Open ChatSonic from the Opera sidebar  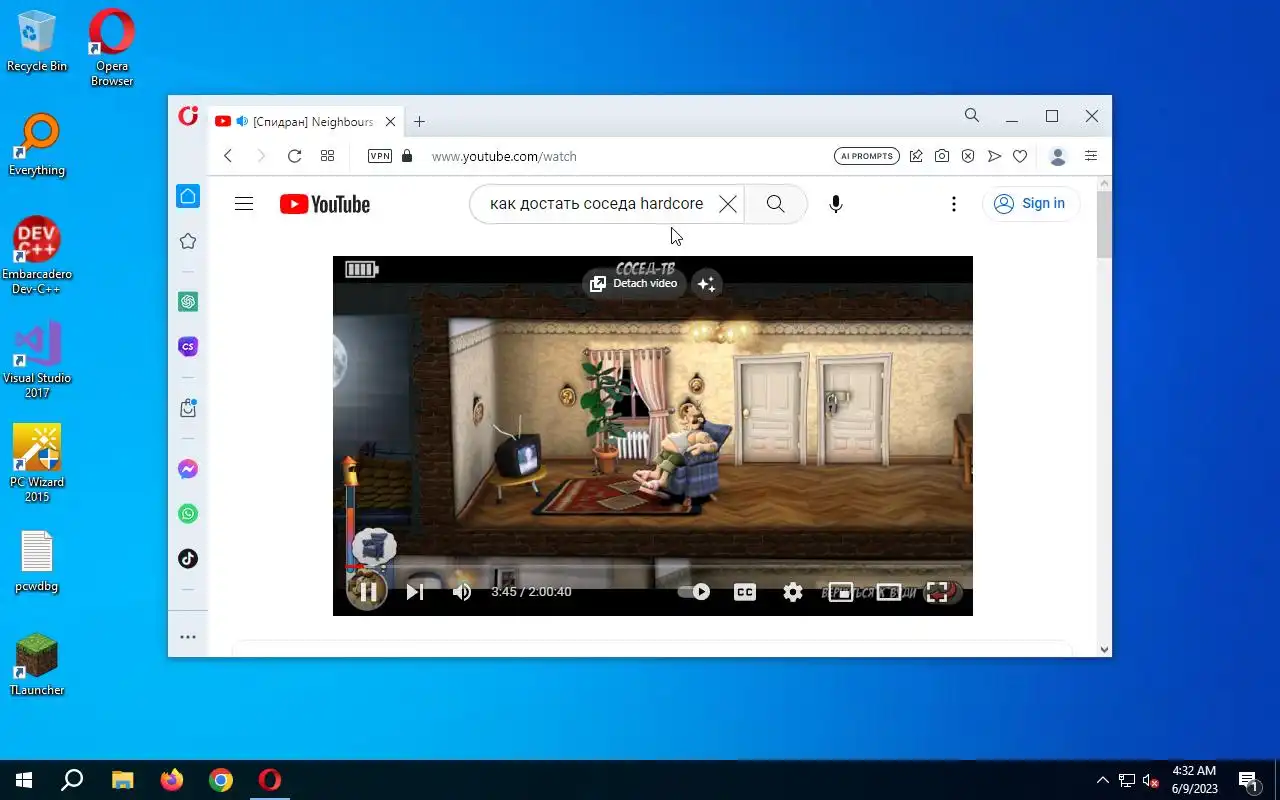coord(188,346)
